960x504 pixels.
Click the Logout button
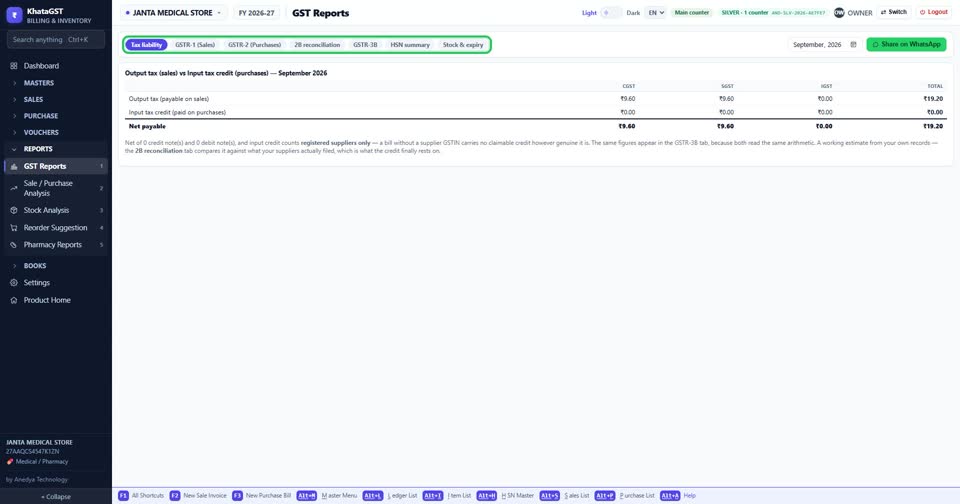click(934, 12)
